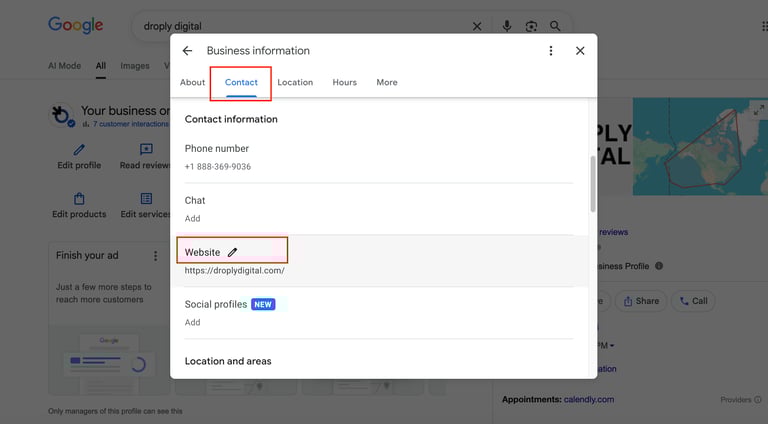Open the calendly.com appointments link
This screenshot has height=424, width=768.
(589, 400)
